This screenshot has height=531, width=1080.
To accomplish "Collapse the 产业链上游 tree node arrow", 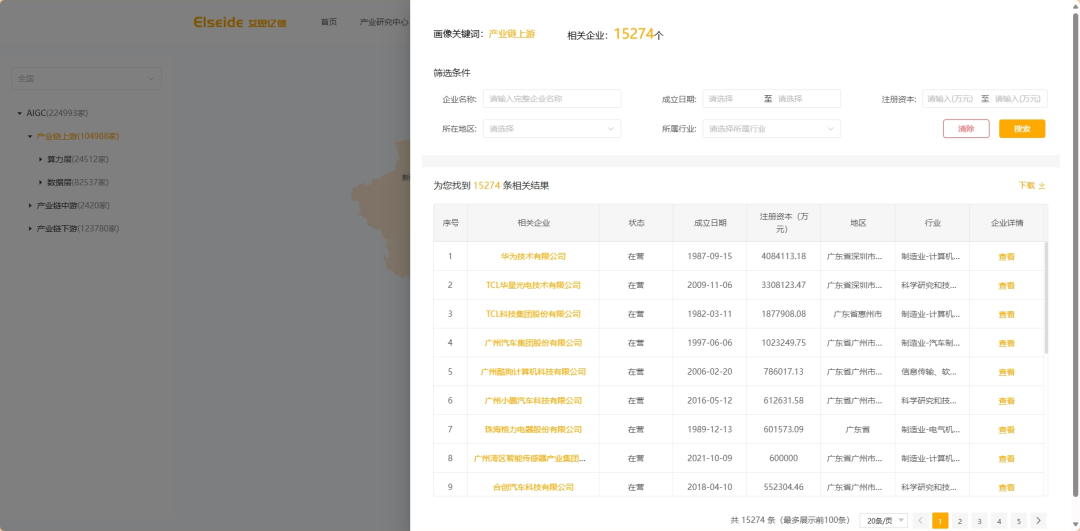I will (x=30, y=136).
